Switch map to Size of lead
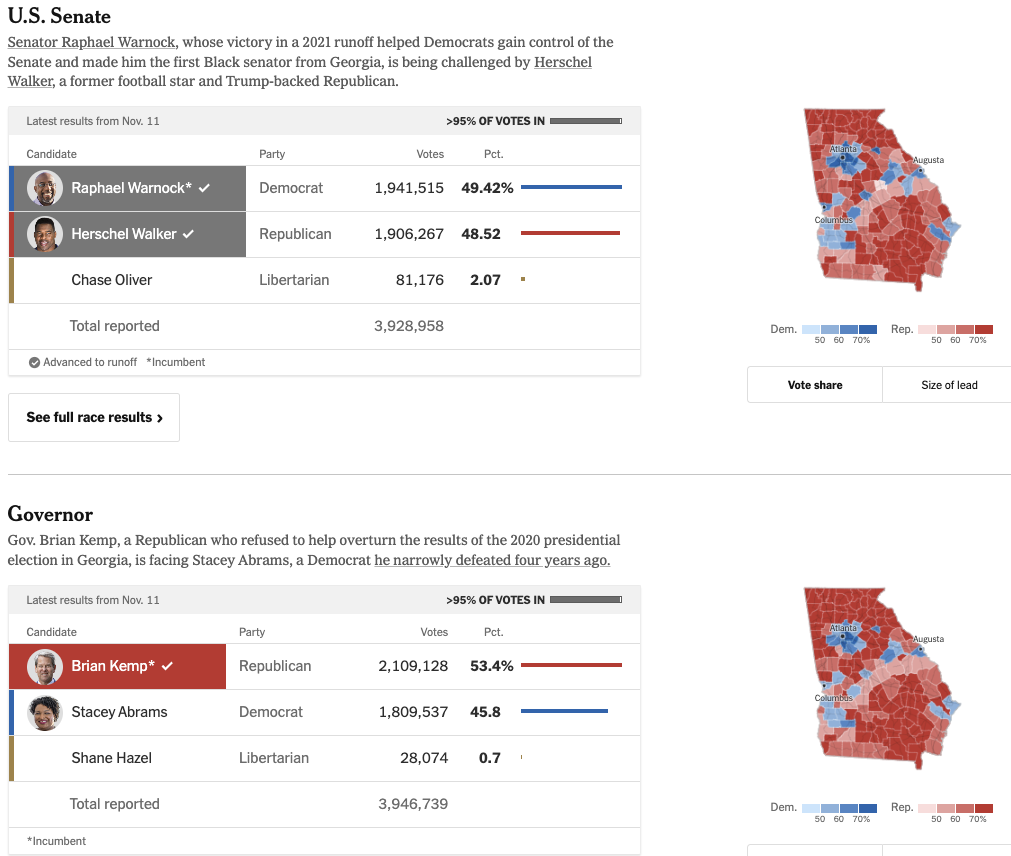Screen dimensions: 1011x856 coord(949,385)
